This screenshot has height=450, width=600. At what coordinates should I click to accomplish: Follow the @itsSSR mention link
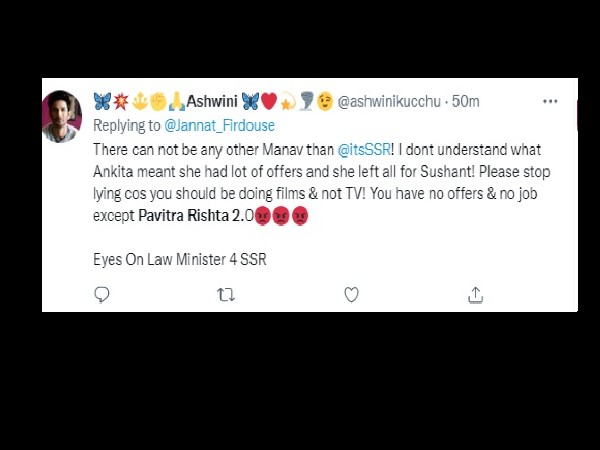364,149
